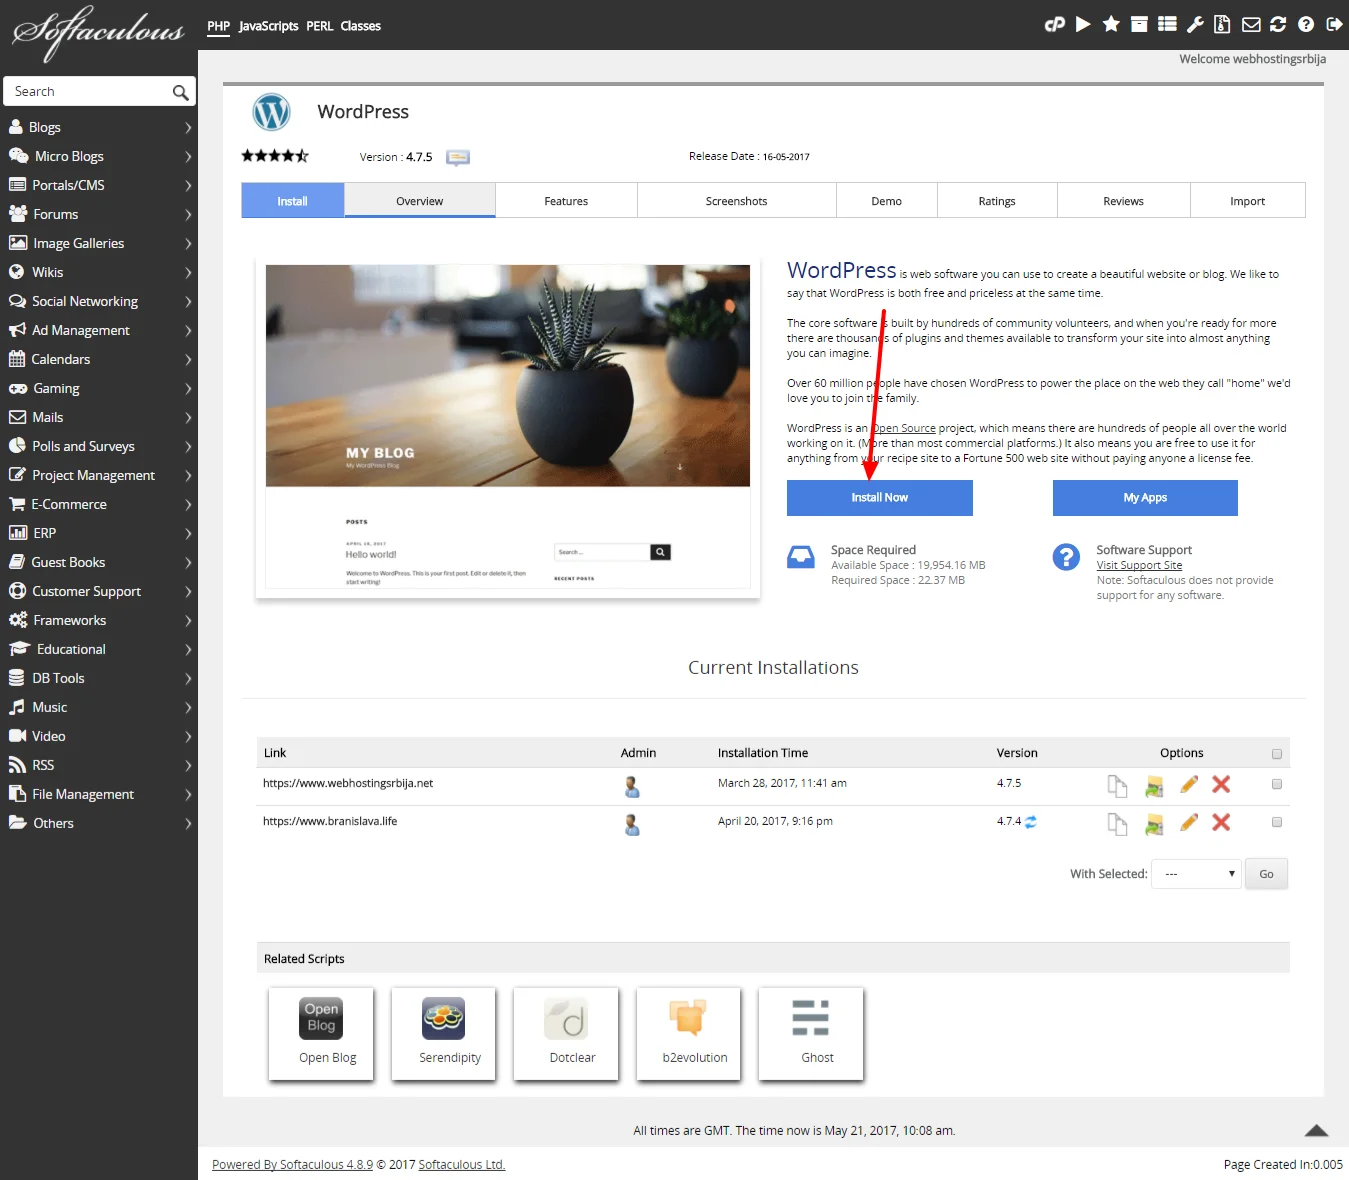Image resolution: width=1349 pixels, height=1180 pixels.
Task: Expand the Social Networking category
Action: click(99, 301)
